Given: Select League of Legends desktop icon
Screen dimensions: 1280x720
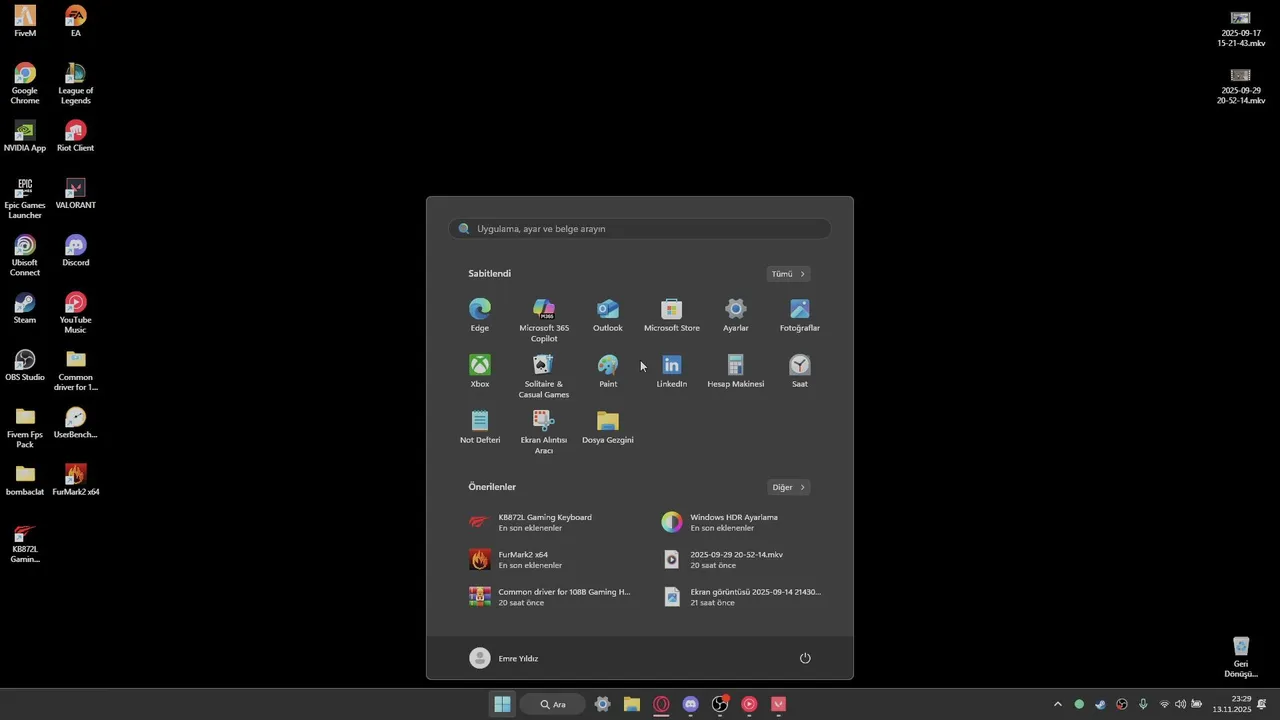Looking at the screenshot, I should click(x=75, y=84).
